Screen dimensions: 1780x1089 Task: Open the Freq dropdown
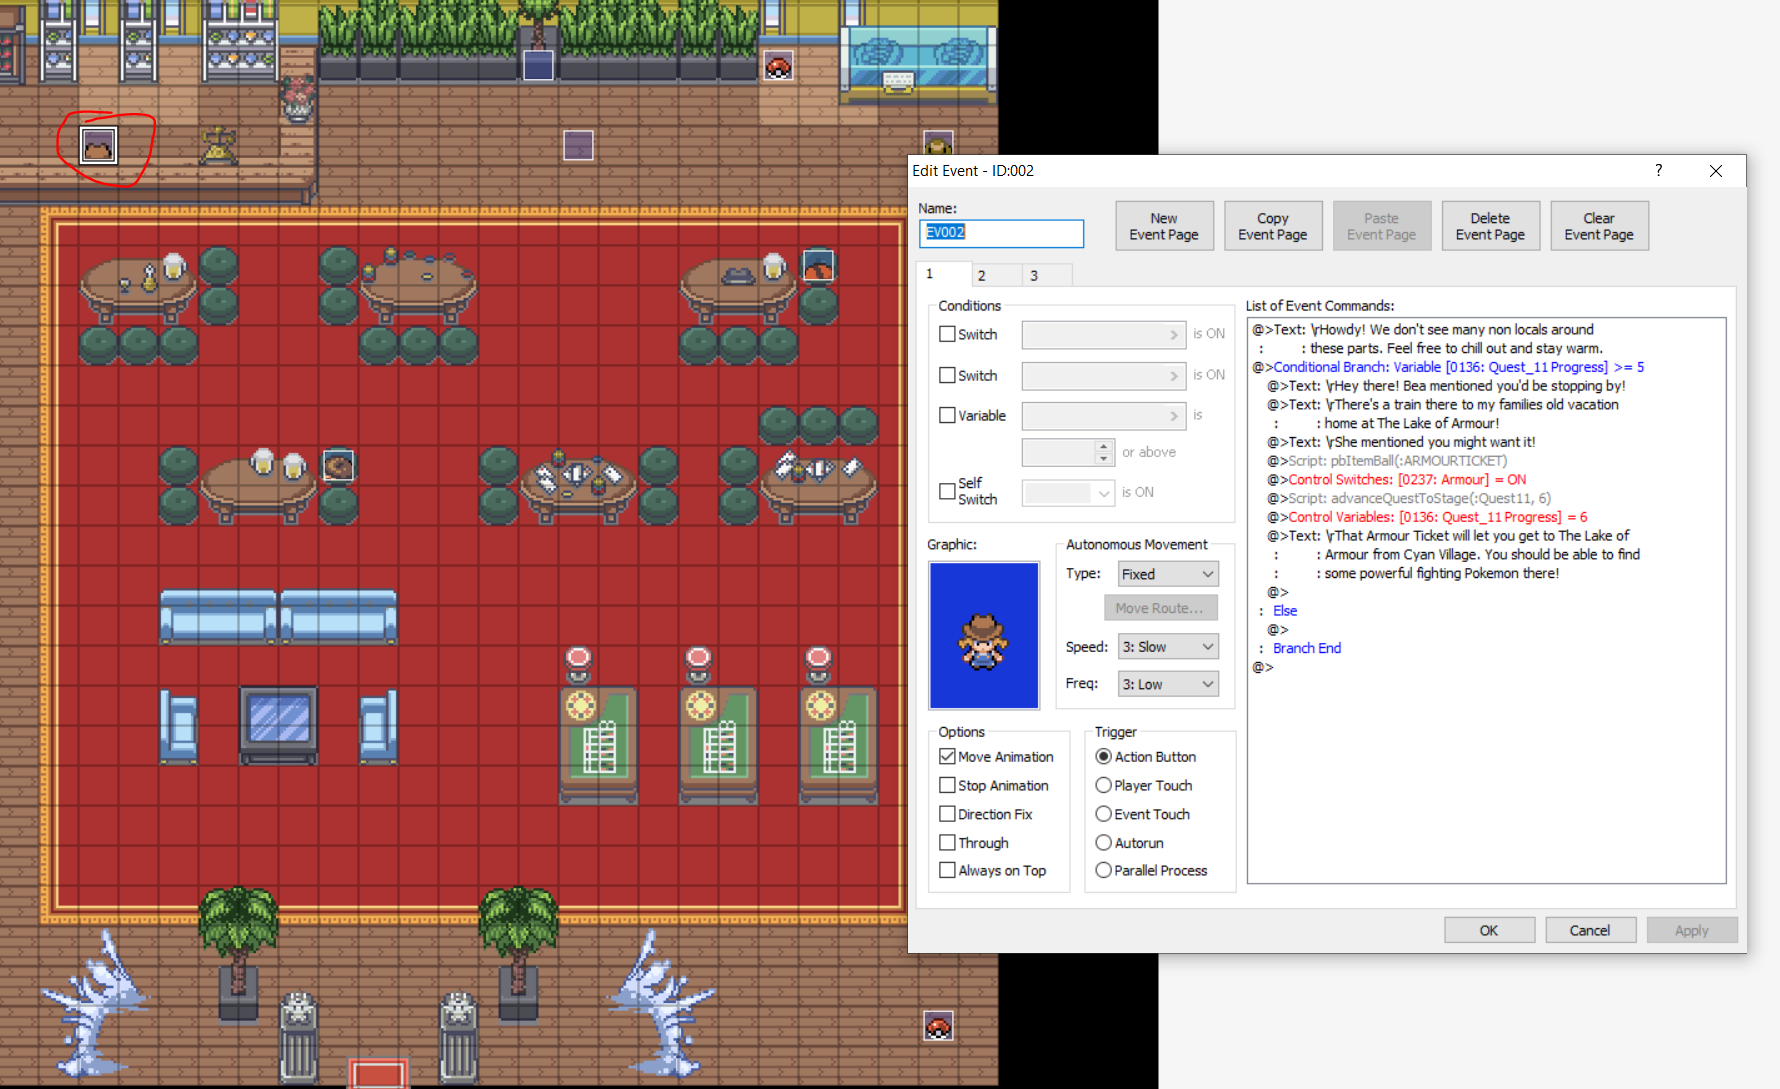[1167, 684]
